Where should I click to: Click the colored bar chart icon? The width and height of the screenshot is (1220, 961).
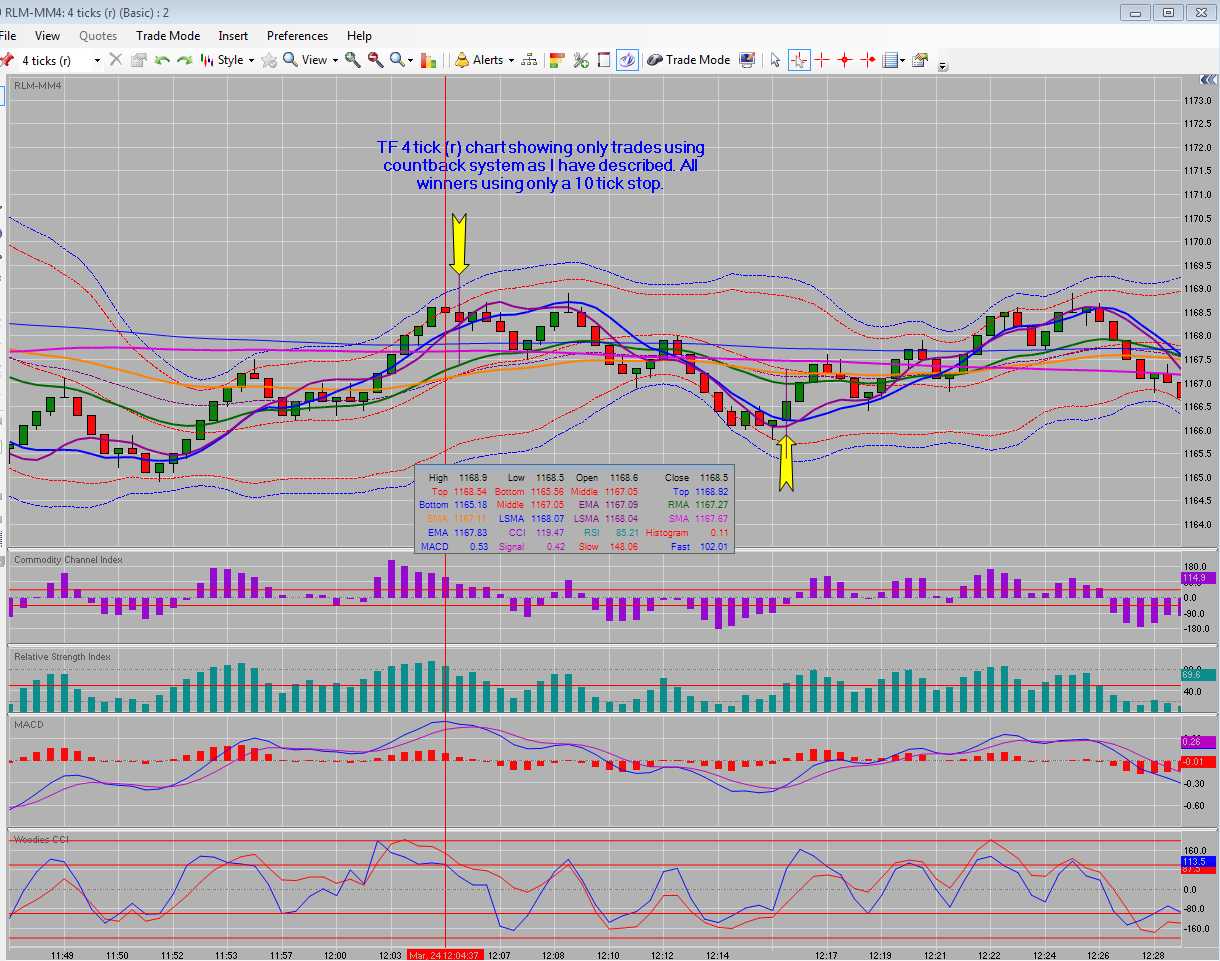(x=430, y=60)
